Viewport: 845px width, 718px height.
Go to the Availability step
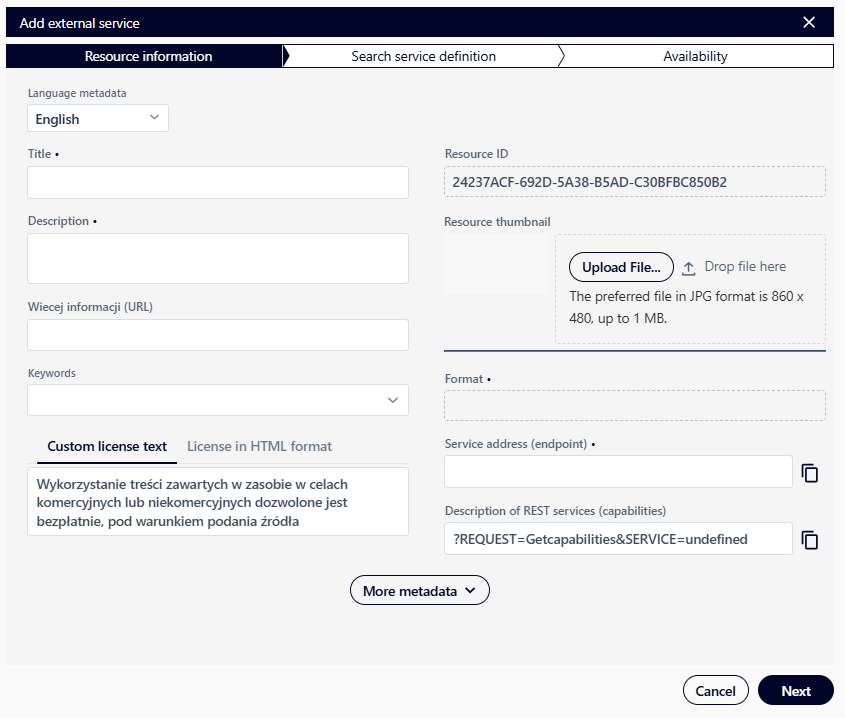(x=695, y=56)
